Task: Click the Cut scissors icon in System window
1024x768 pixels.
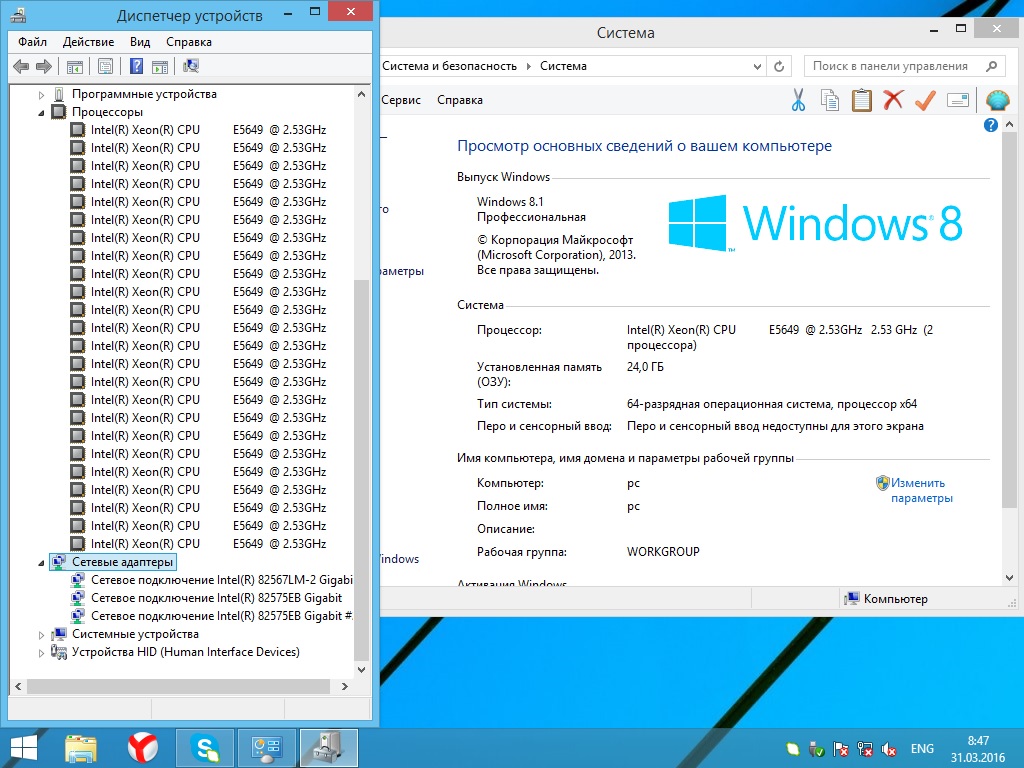Action: click(x=798, y=101)
